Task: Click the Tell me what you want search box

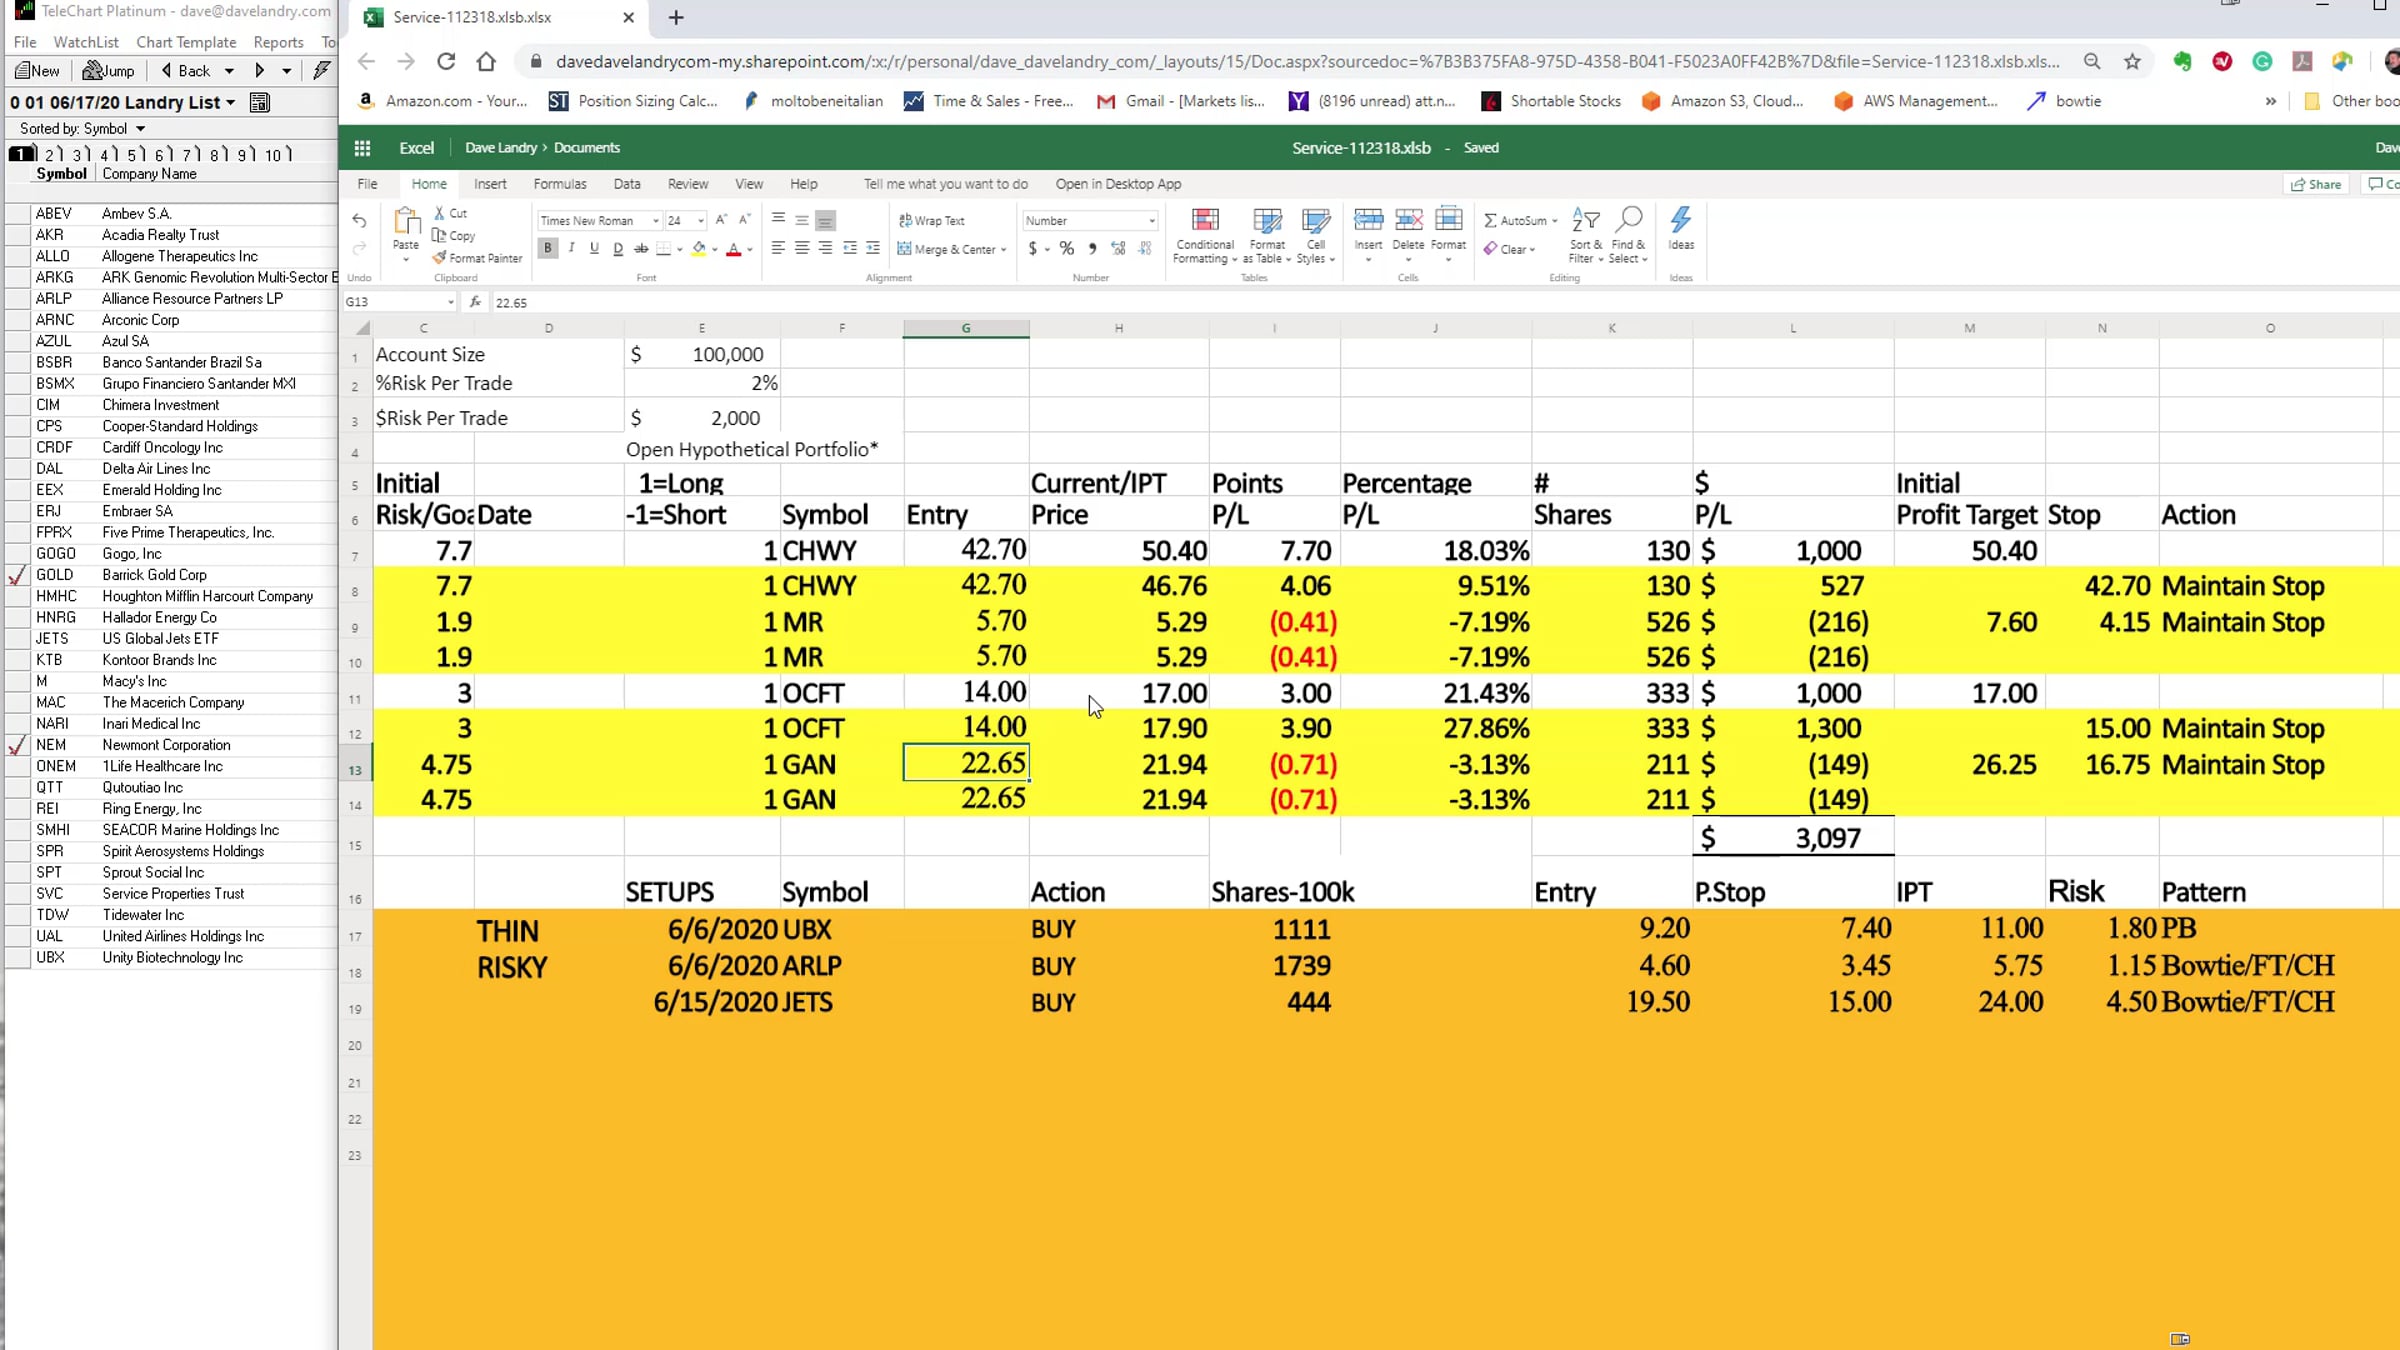Action: pos(945,184)
